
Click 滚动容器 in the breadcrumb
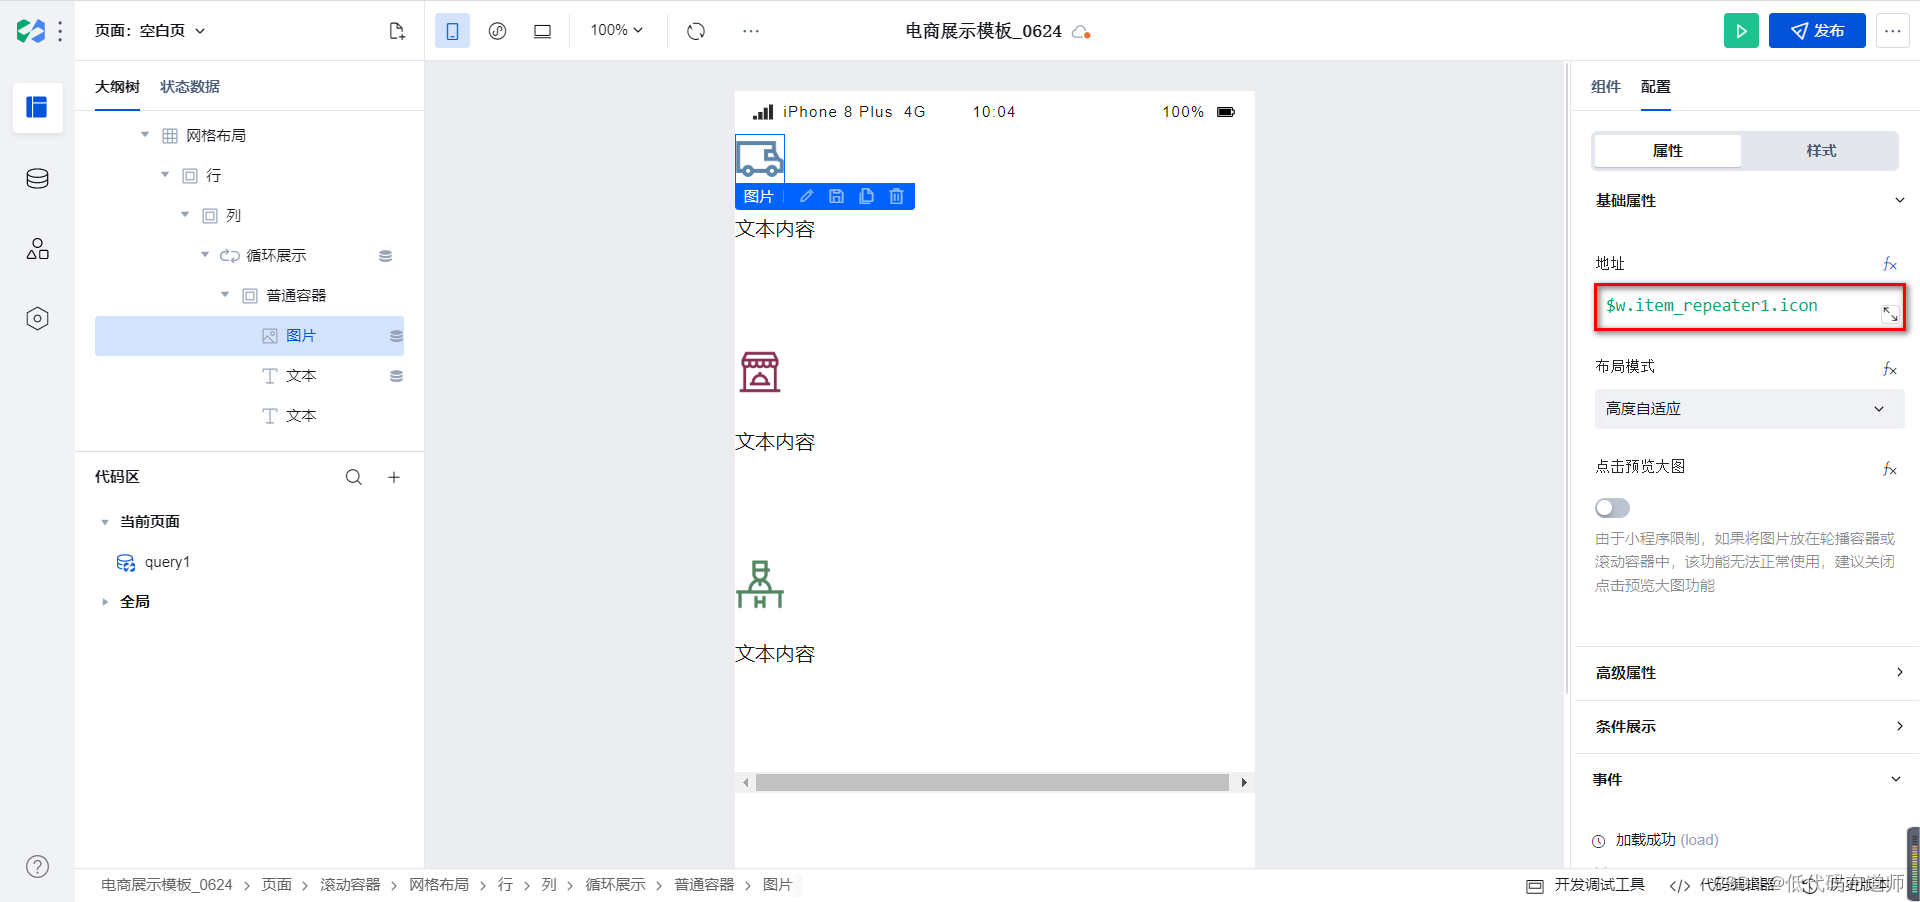[350, 885]
